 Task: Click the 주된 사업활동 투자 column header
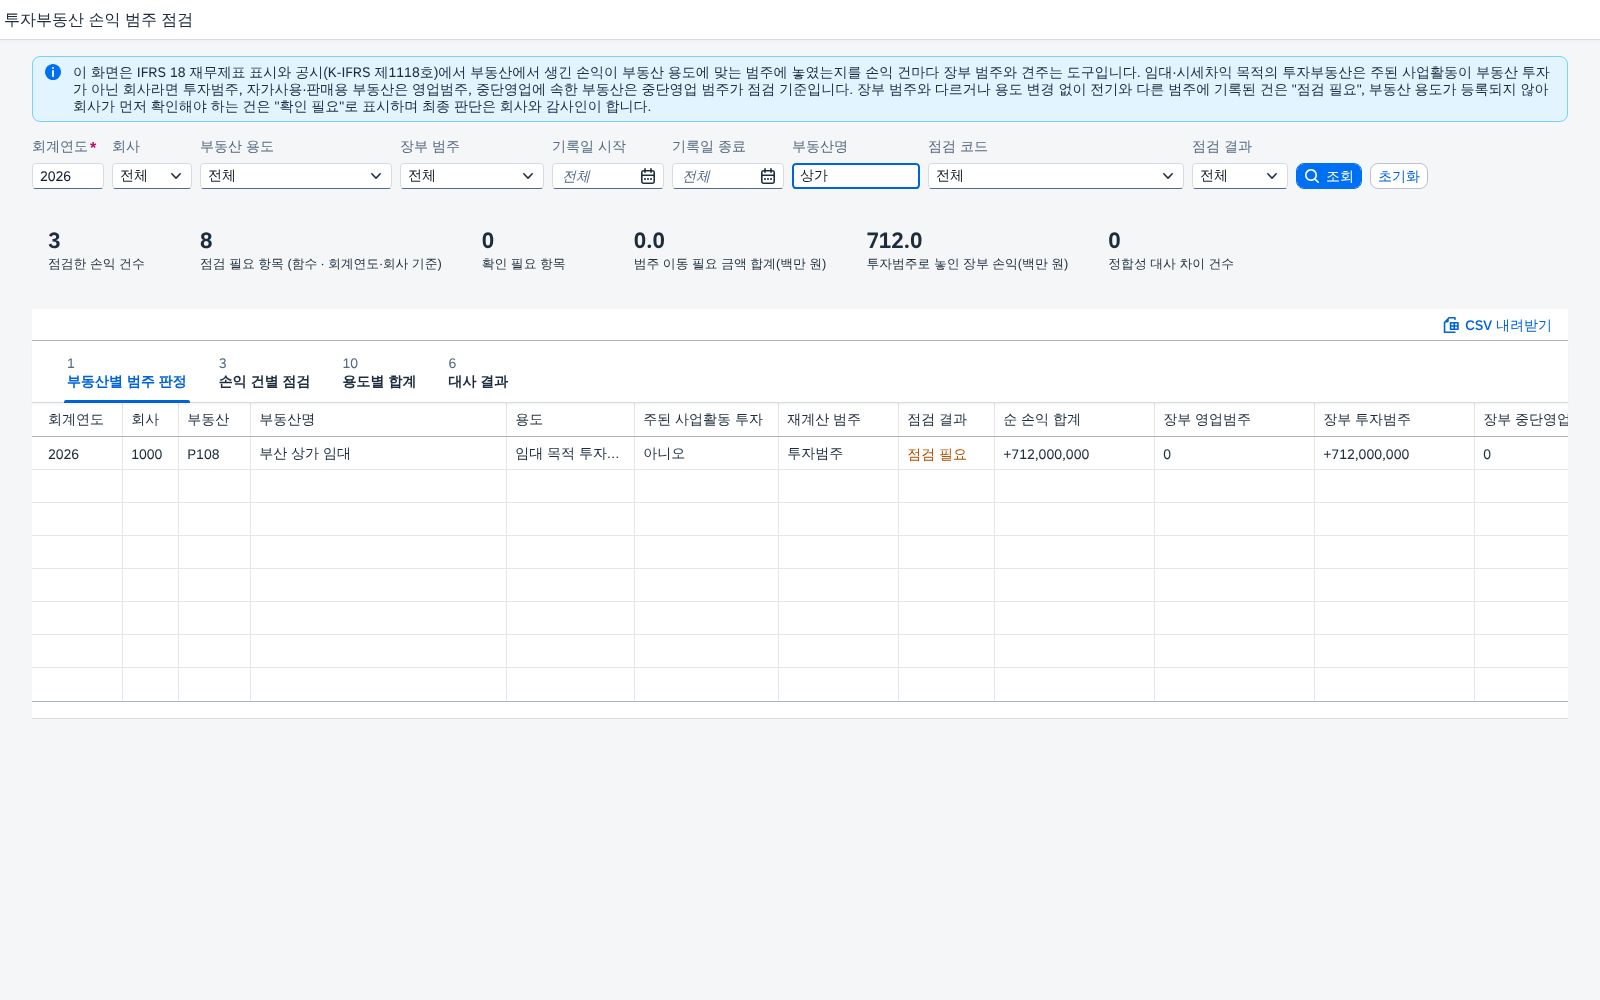click(706, 420)
